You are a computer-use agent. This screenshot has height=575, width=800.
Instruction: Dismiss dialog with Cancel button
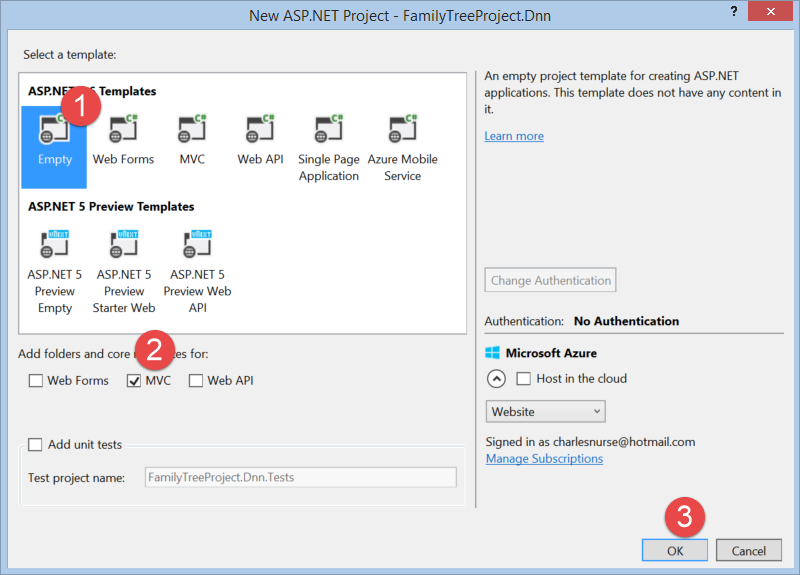pos(748,551)
